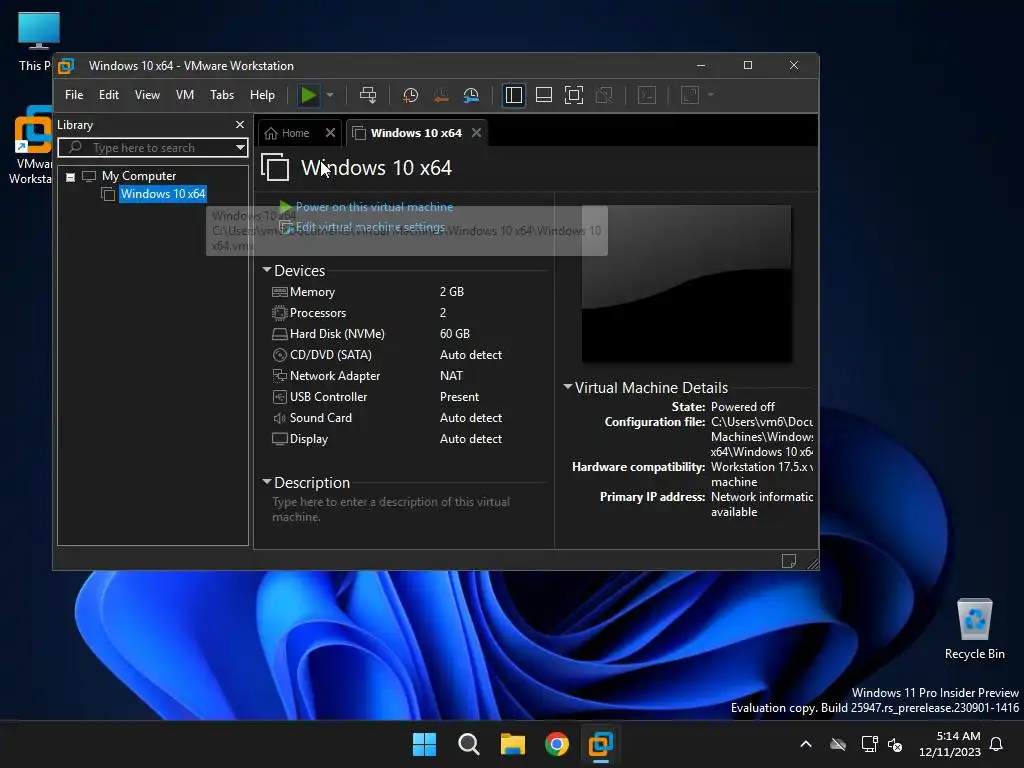This screenshot has width=1024, height=768.
Task: Click the Unity mode toolbar icon
Action: (x=604, y=95)
